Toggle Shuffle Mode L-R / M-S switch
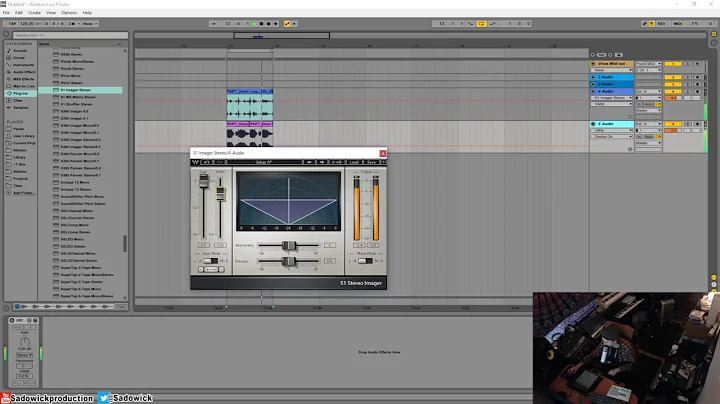Viewport: 720px width, 404px height. (x=366, y=261)
